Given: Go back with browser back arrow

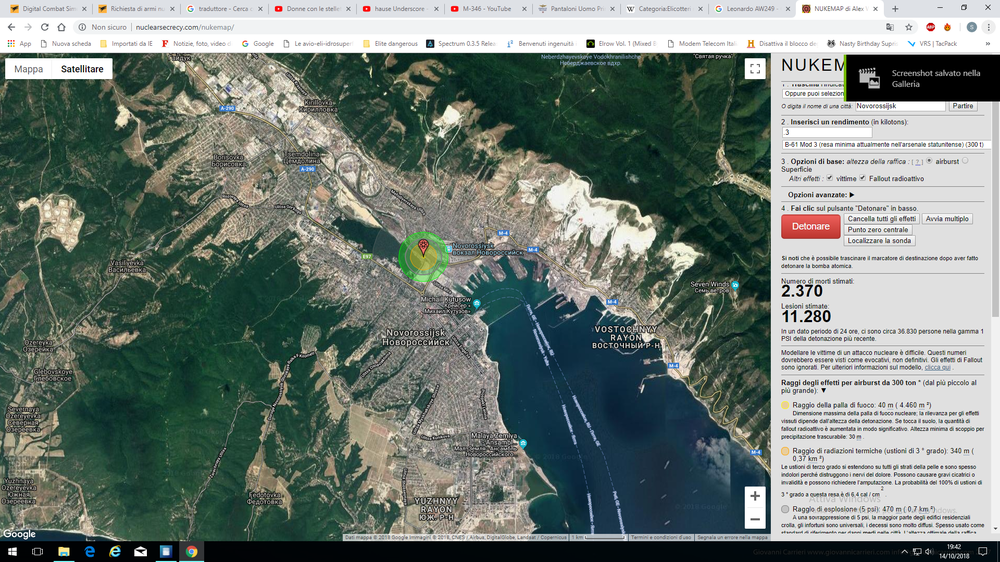Looking at the screenshot, I should point(11,27).
